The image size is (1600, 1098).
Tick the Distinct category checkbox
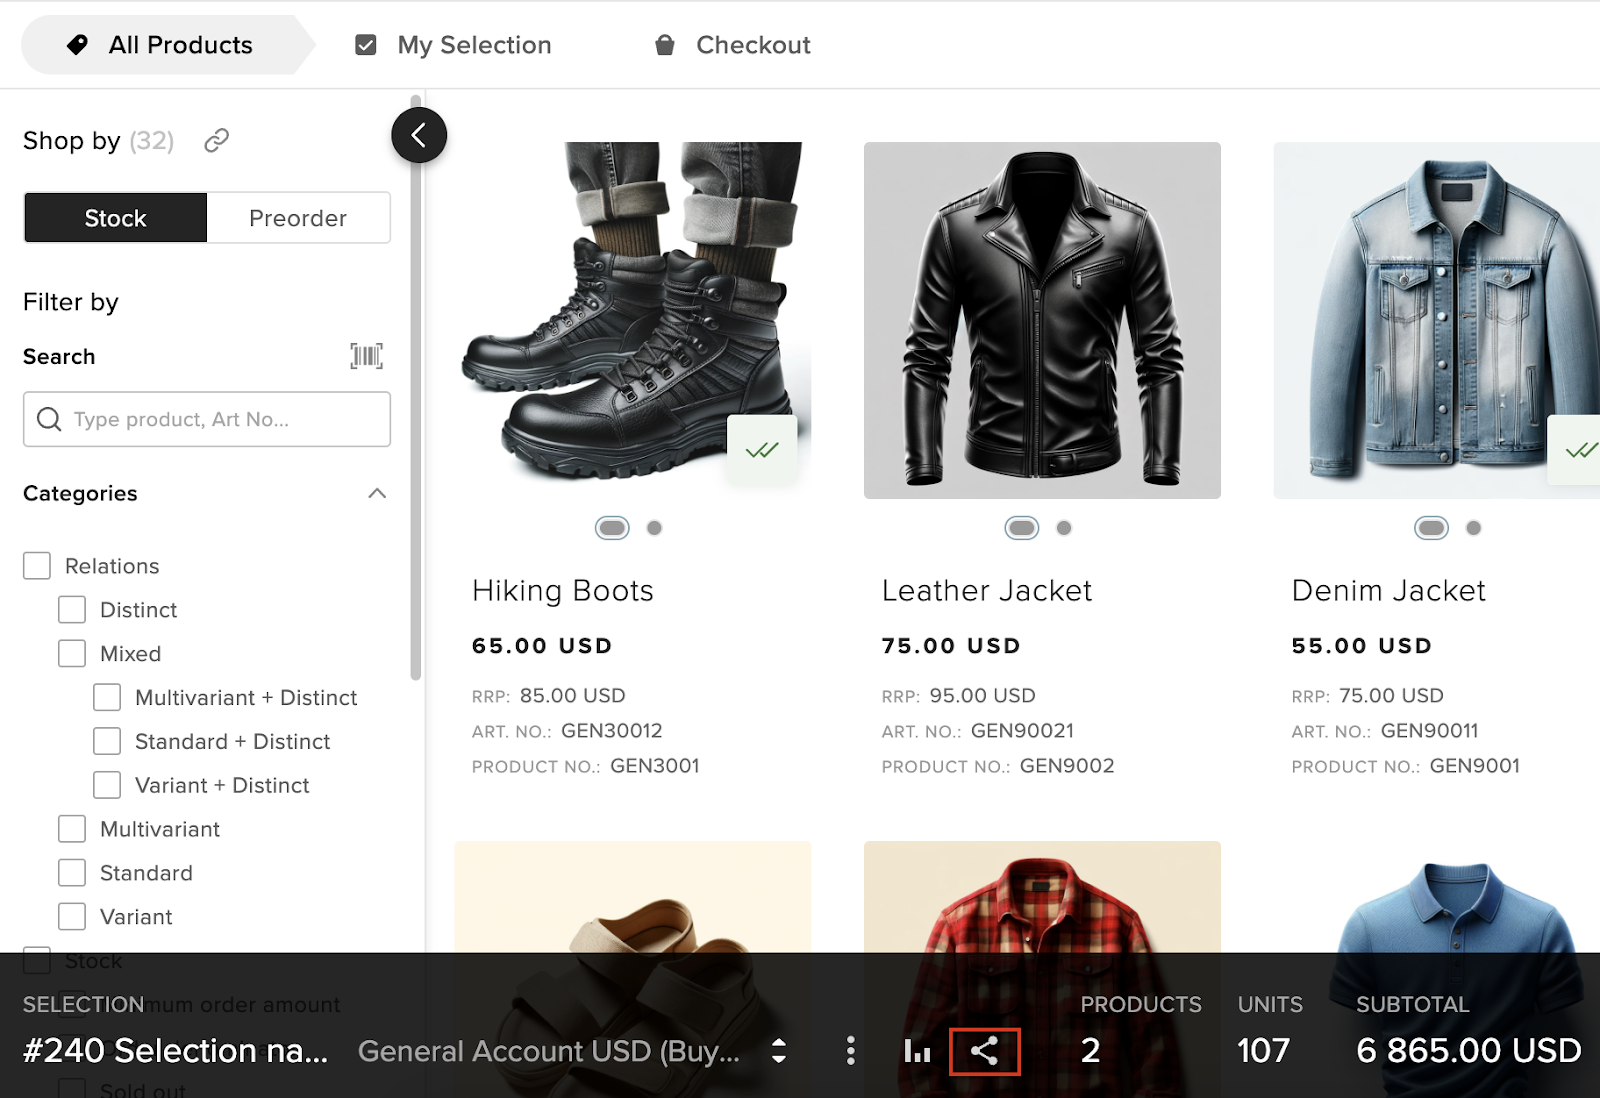72,610
